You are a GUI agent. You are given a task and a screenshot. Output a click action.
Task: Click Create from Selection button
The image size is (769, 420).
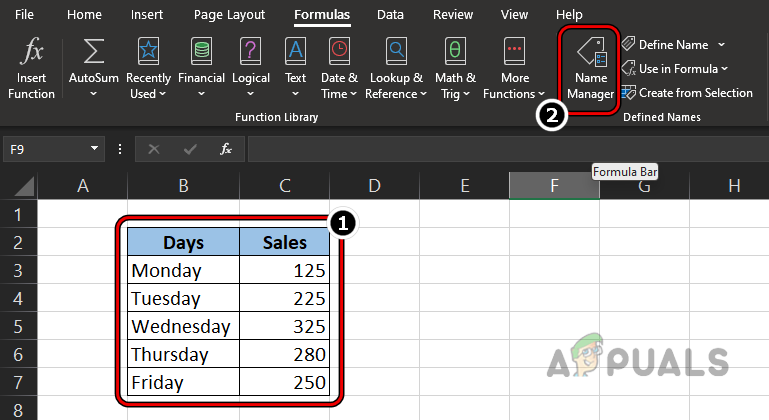pos(686,93)
